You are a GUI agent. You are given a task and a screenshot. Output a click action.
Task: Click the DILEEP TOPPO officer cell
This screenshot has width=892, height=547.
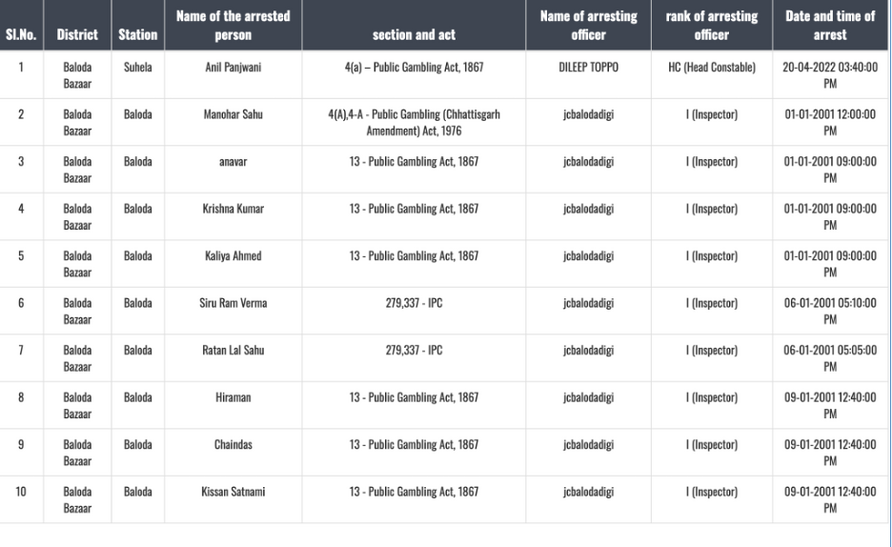[x=588, y=67]
